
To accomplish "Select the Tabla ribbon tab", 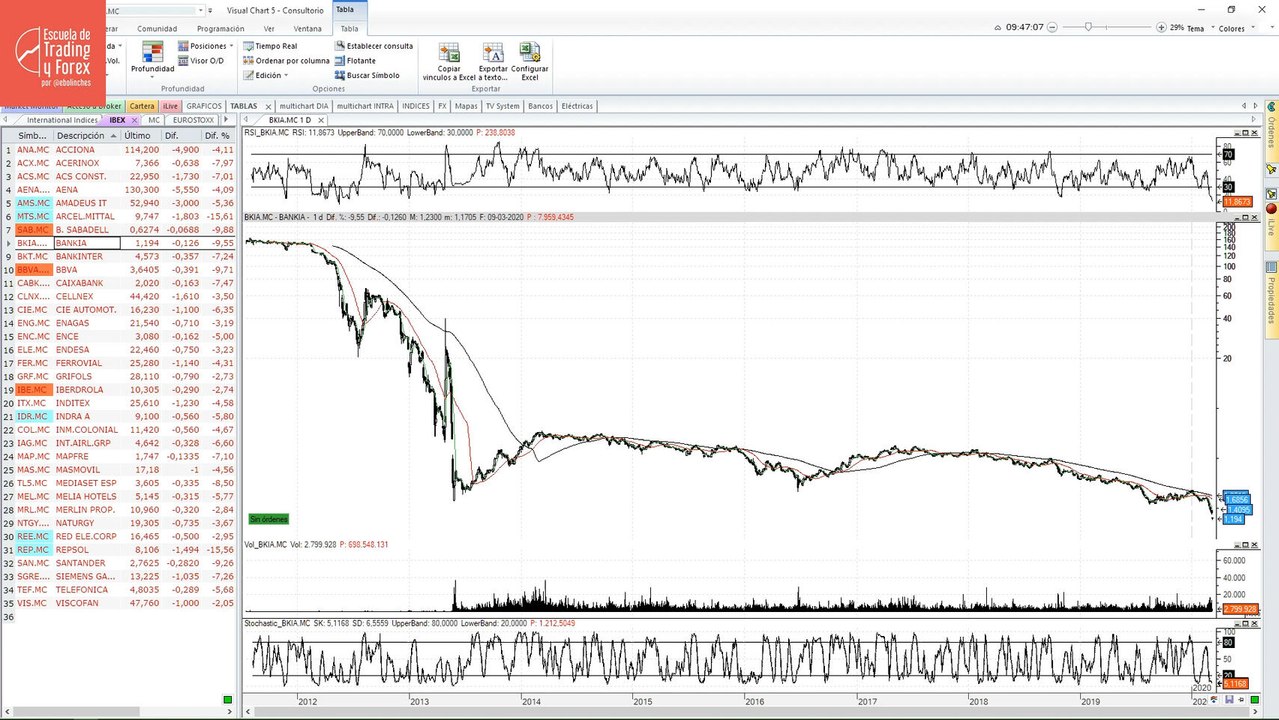I will (349, 28).
